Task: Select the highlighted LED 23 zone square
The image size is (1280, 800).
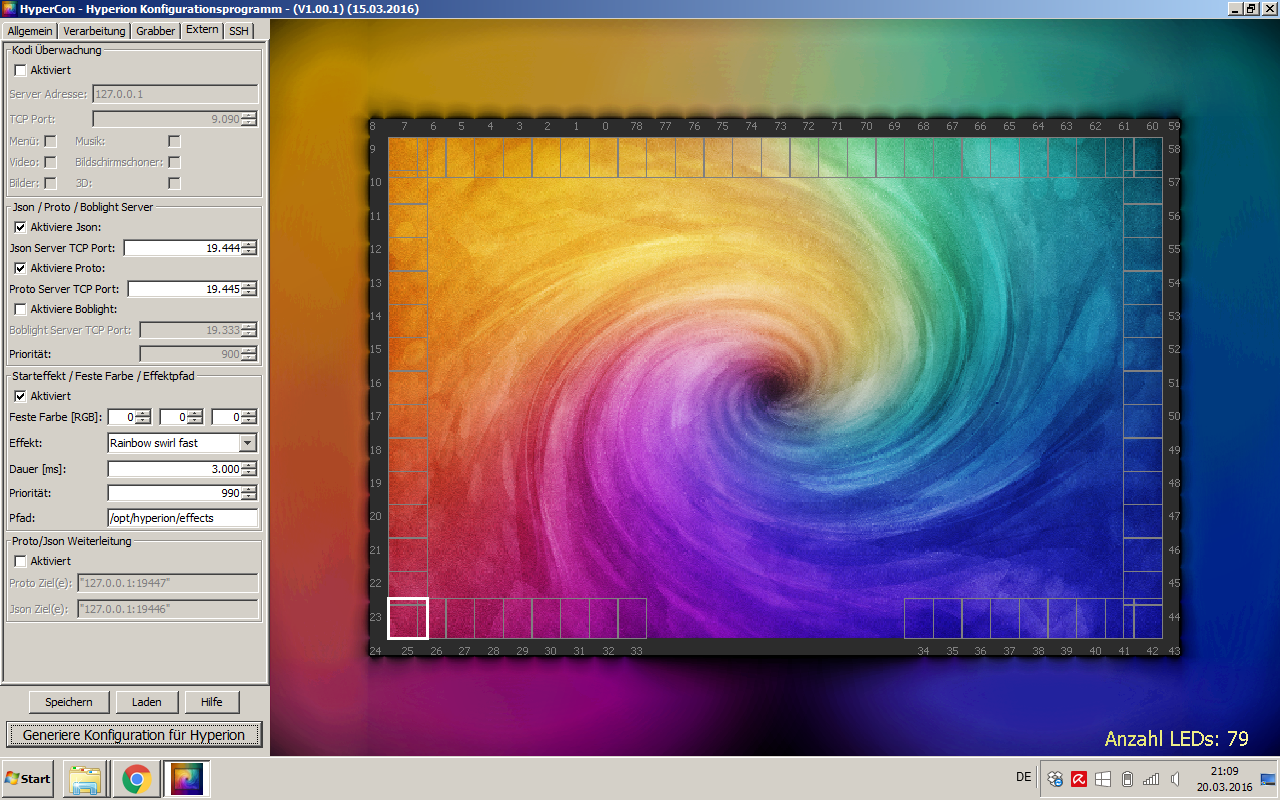Action: 407,618
